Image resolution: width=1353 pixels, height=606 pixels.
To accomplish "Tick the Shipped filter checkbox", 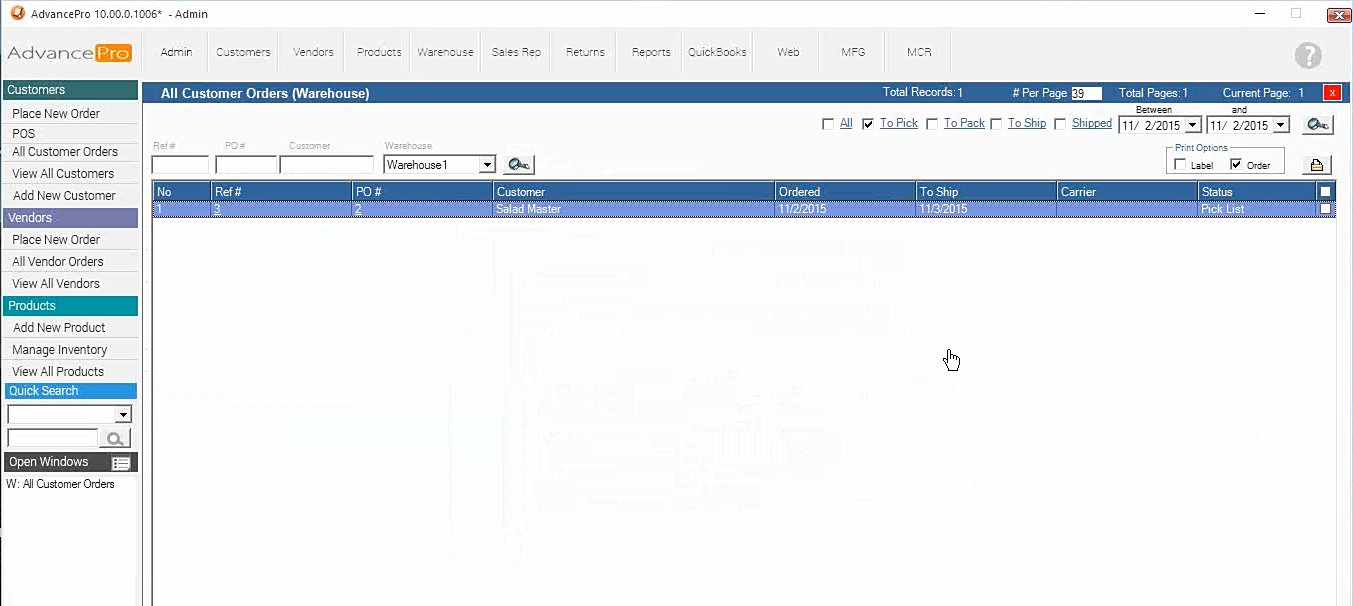I will (1060, 124).
